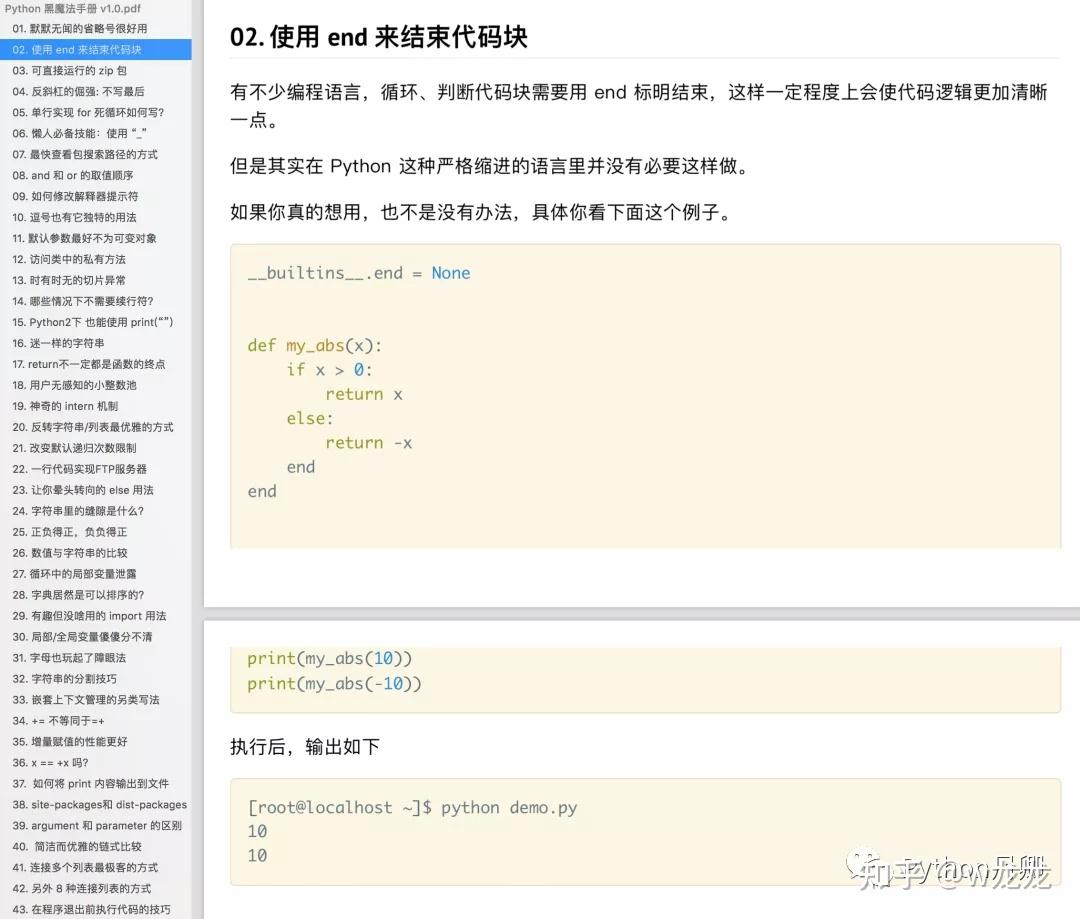
Task: Open chapter 09 如何修改解释器提示符
Action: (x=90, y=196)
